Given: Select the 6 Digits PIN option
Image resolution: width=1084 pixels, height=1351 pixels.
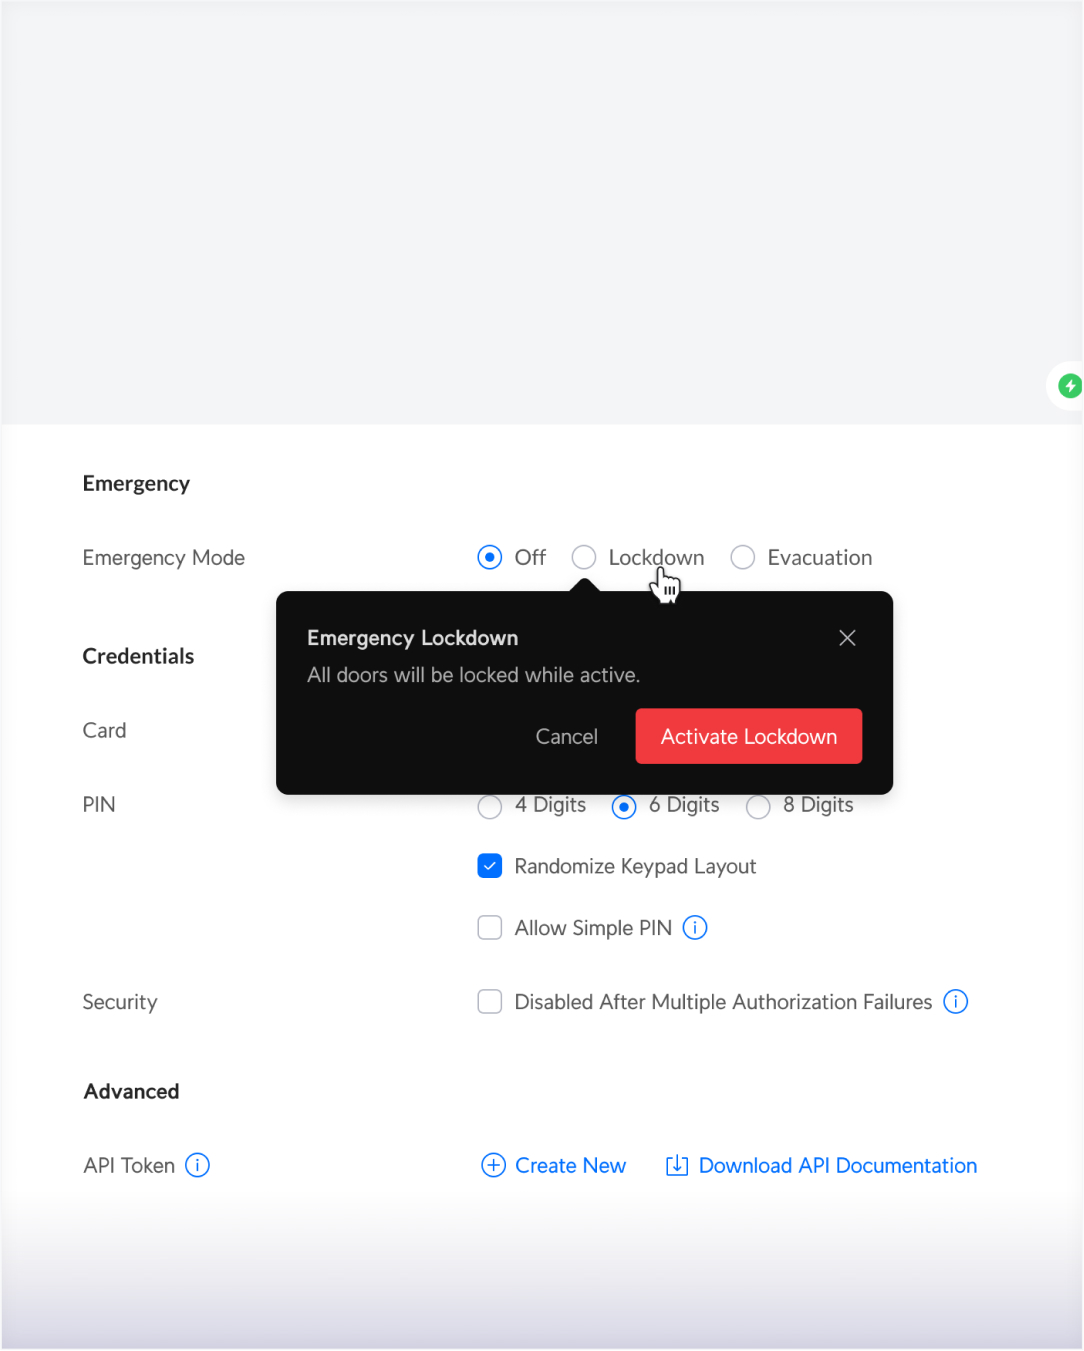Looking at the screenshot, I should tap(624, 807).
